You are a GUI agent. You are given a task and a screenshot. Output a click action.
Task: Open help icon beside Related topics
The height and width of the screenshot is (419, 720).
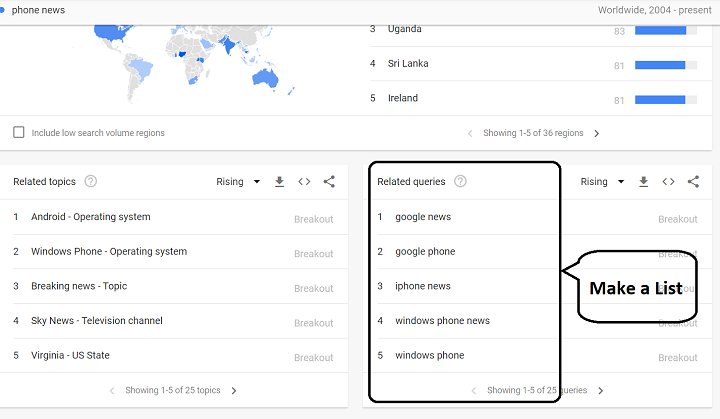point(91,182)
